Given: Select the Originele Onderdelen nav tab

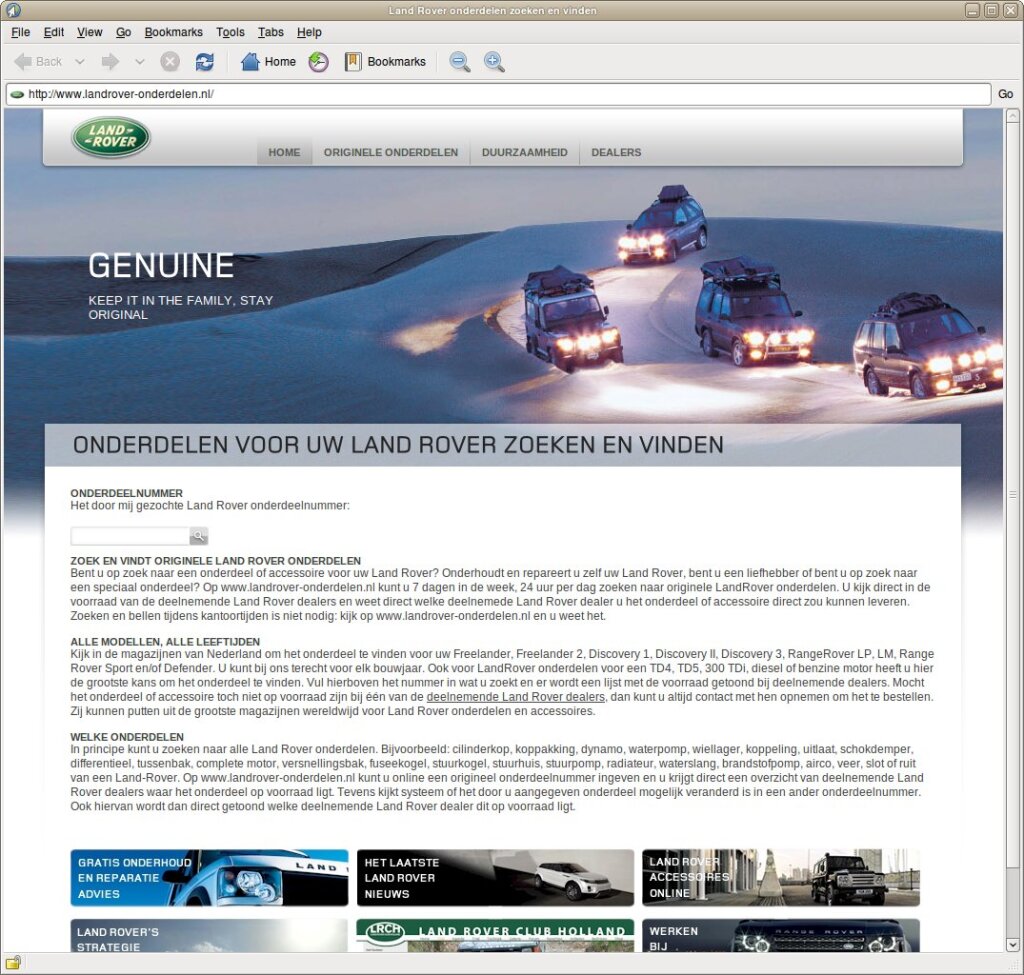Looking at the screenshot, I should coord(390,153).
